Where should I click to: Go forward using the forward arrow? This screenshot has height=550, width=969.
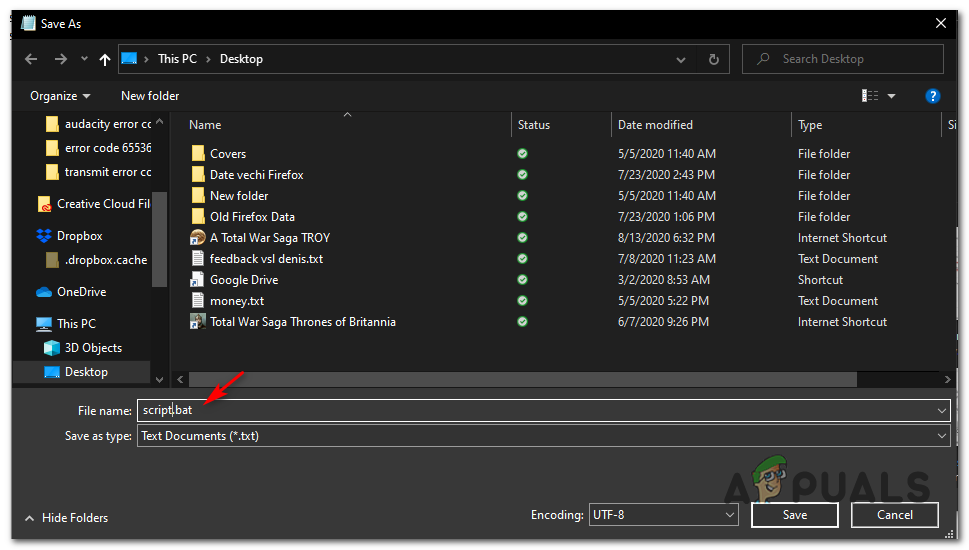pyautogui.click(x=61, y=59)
